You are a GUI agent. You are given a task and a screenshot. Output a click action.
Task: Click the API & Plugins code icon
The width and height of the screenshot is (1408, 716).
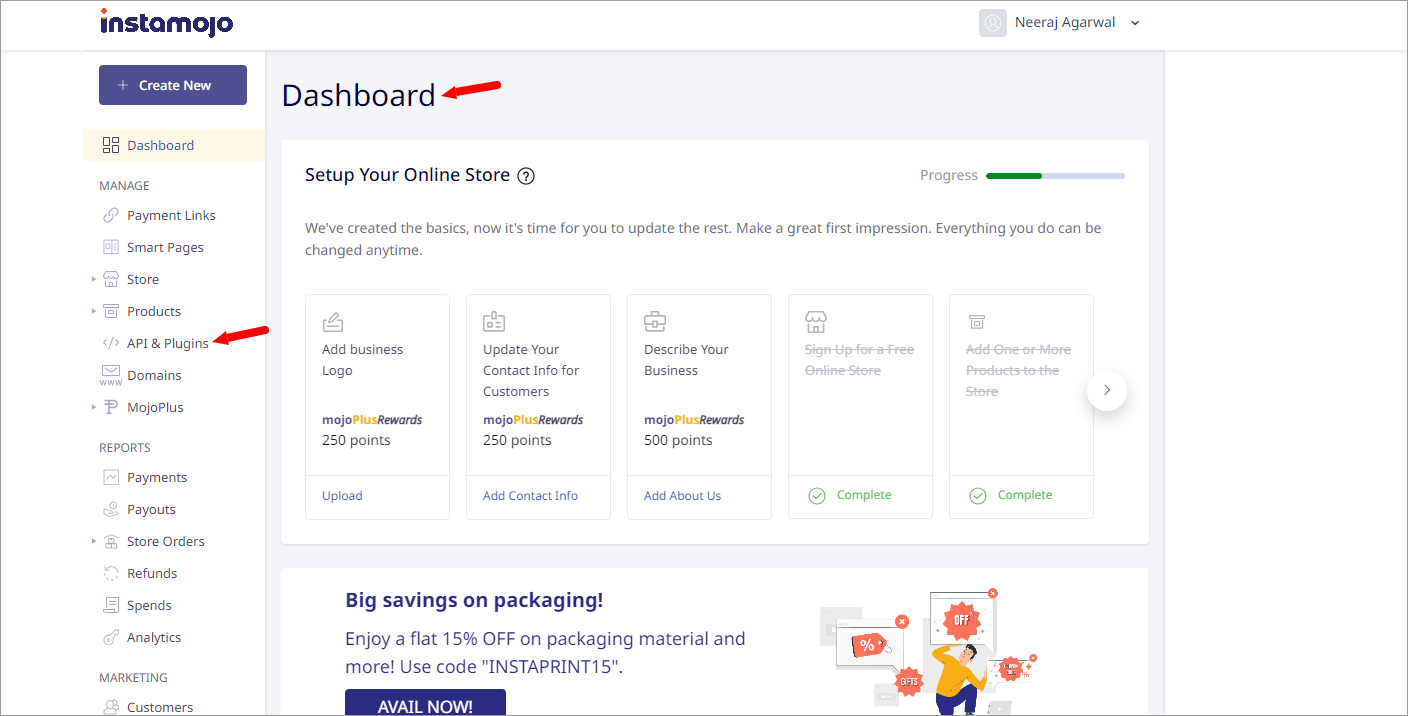tap(111, 343)
